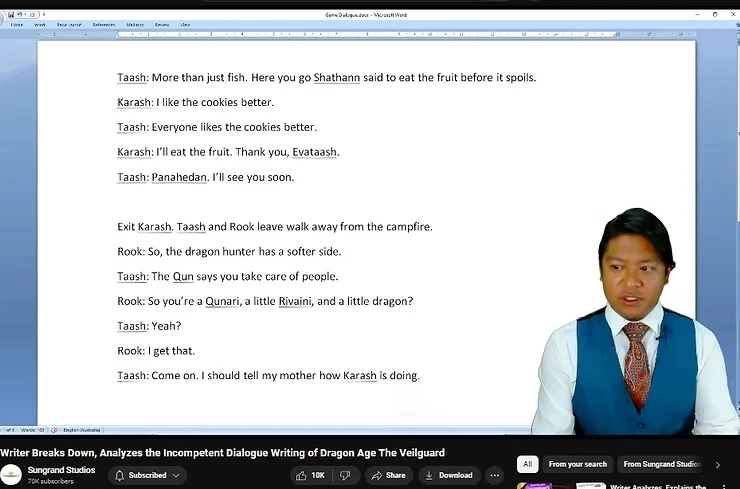The width and height of the screenshot is (740, 489).
Task: Click the Redo icon in Word's quick access toolbar
Action: click(x=32, y=15)
